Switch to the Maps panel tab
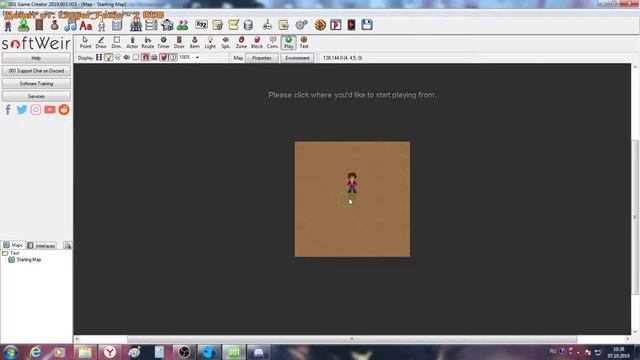The image size is (640, 360). pos(13,245)
